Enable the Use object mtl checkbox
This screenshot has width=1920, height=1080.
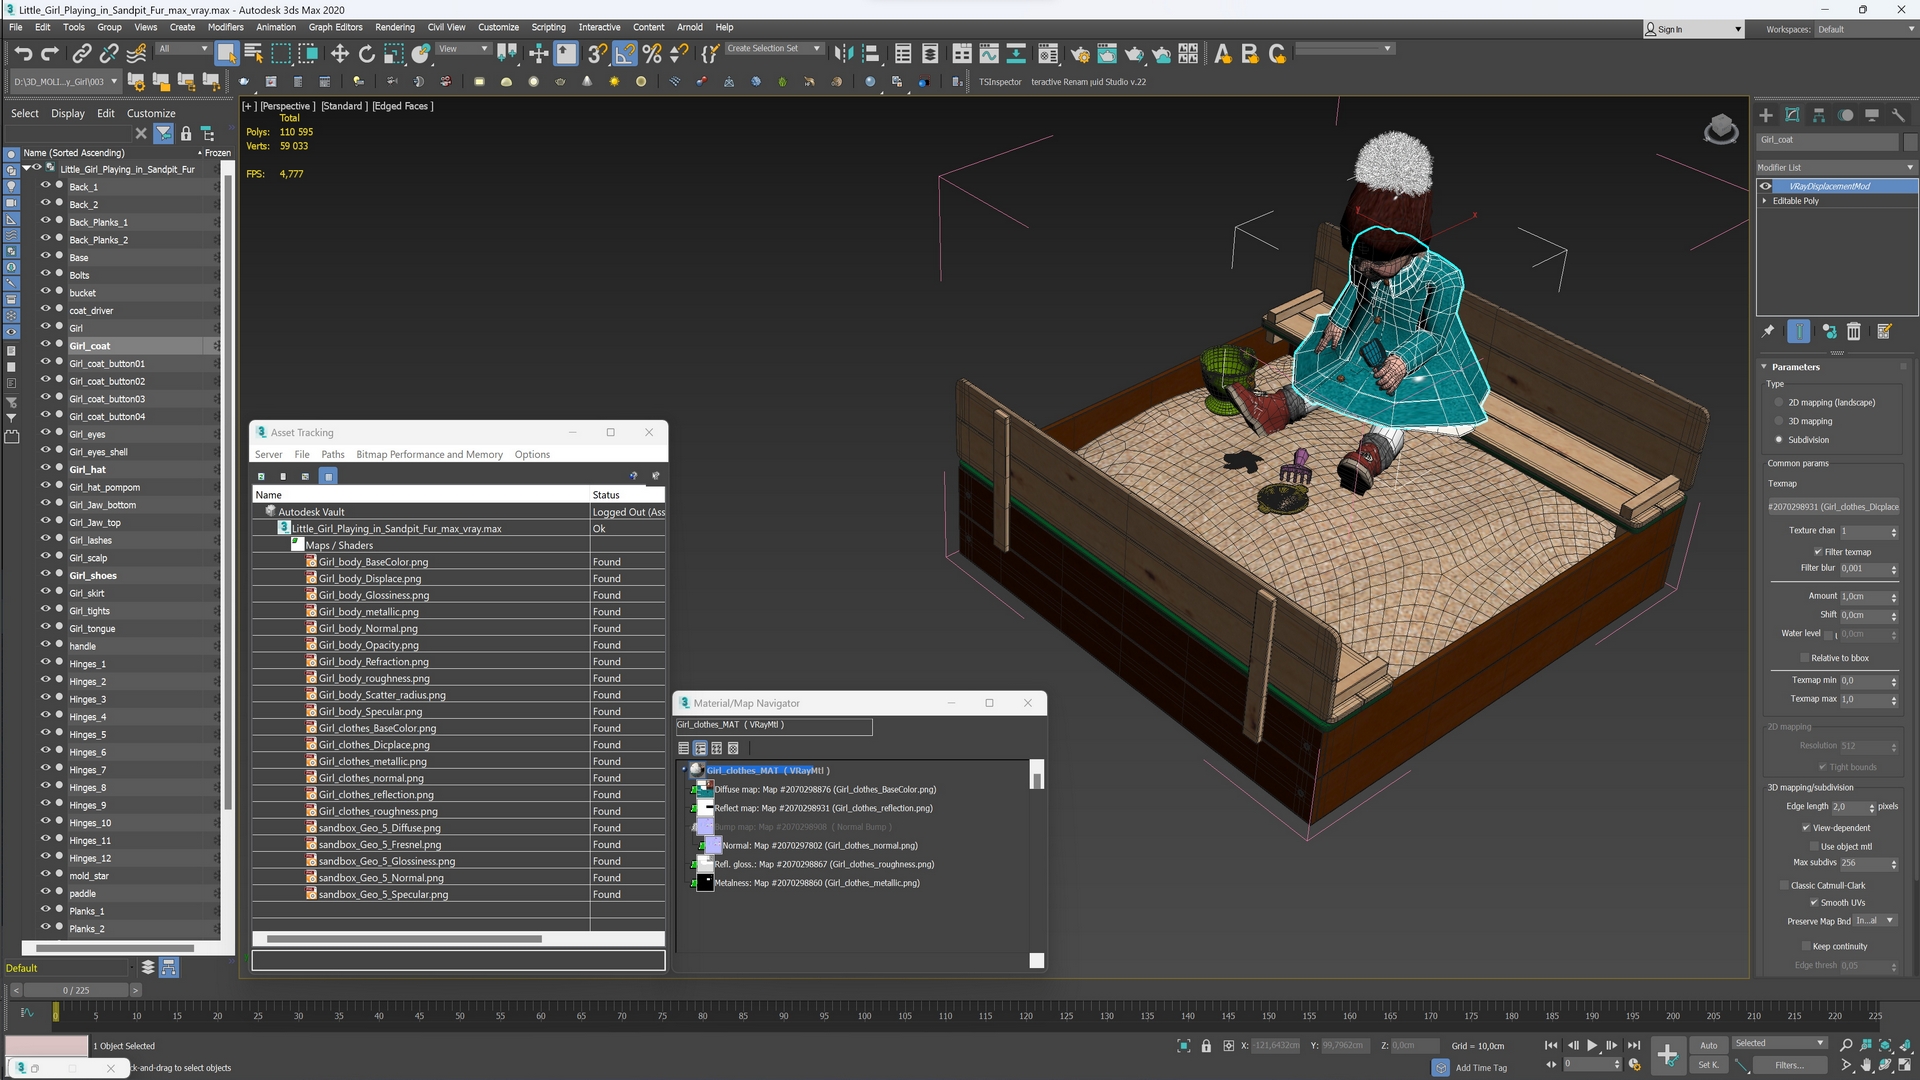pos(1814,847)
